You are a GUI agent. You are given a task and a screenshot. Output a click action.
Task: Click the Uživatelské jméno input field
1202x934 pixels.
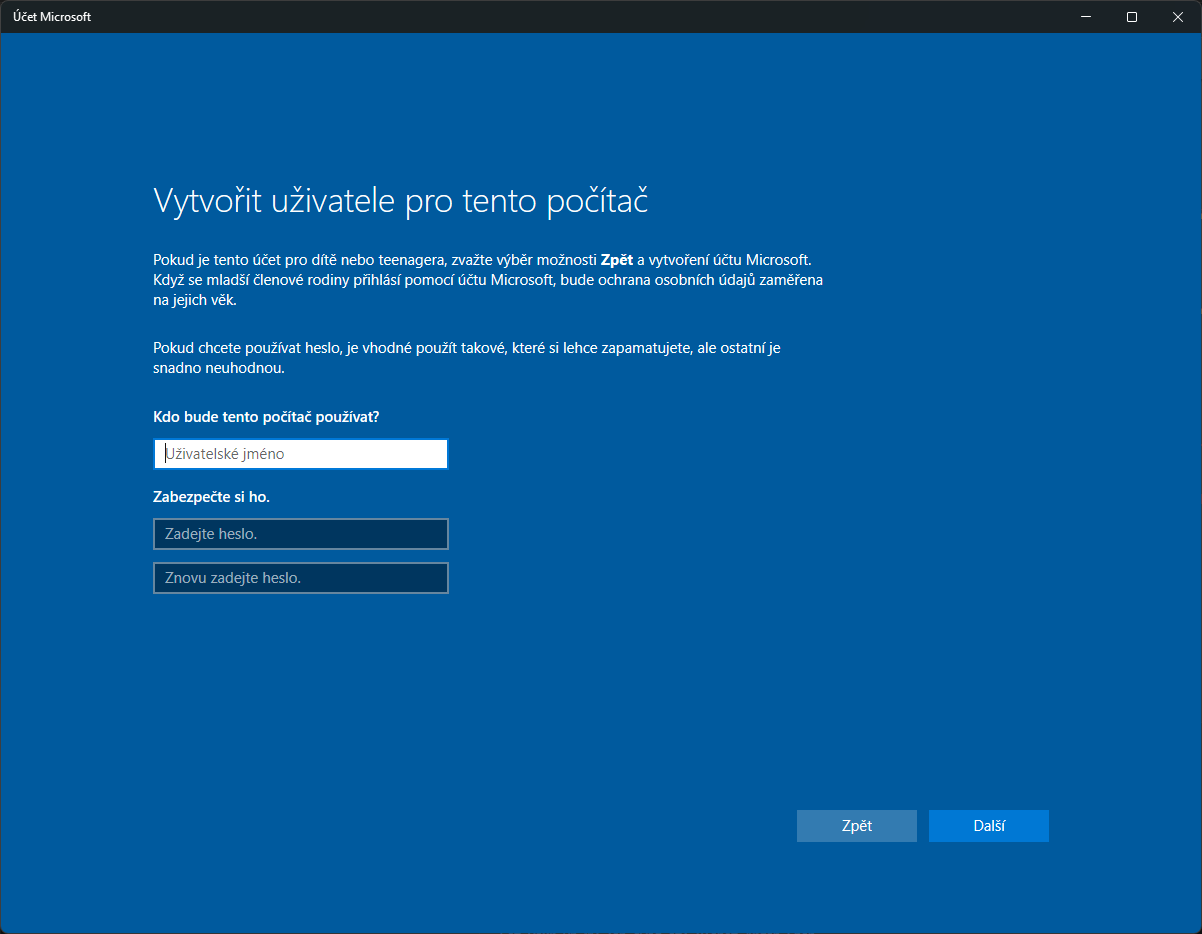coord(301,454)
